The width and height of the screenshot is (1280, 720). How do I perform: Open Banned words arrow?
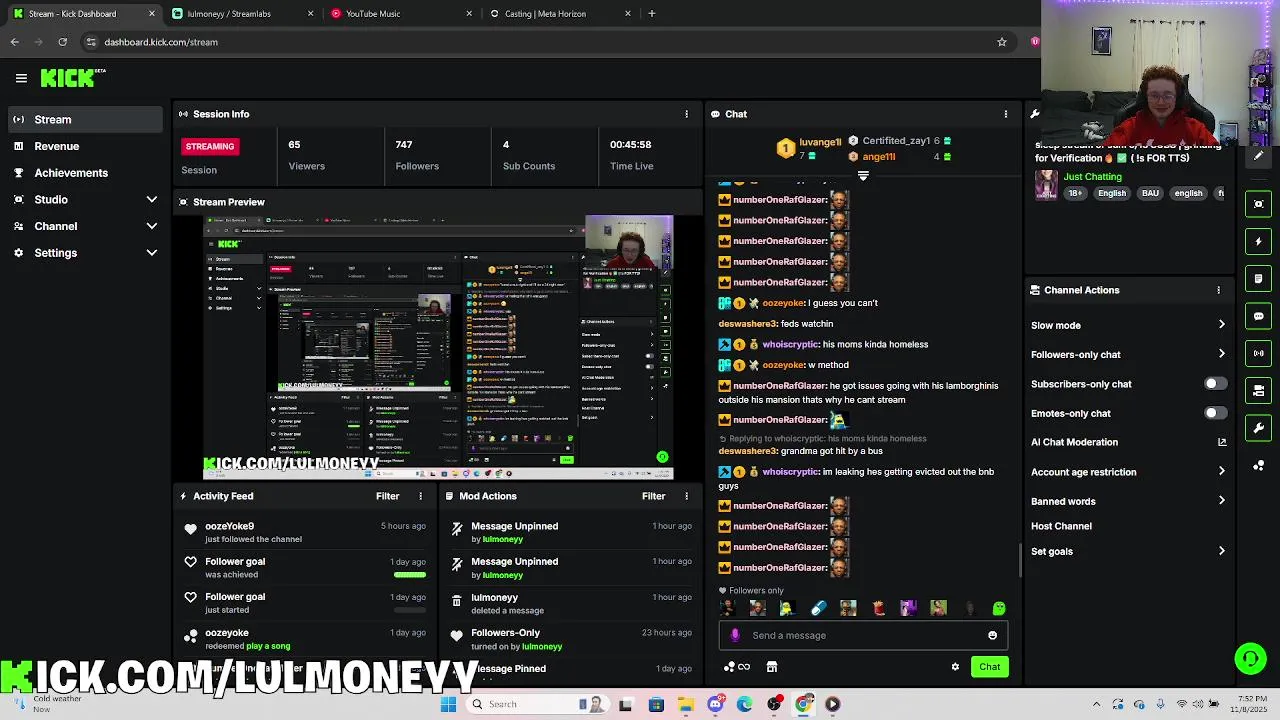1221,501
